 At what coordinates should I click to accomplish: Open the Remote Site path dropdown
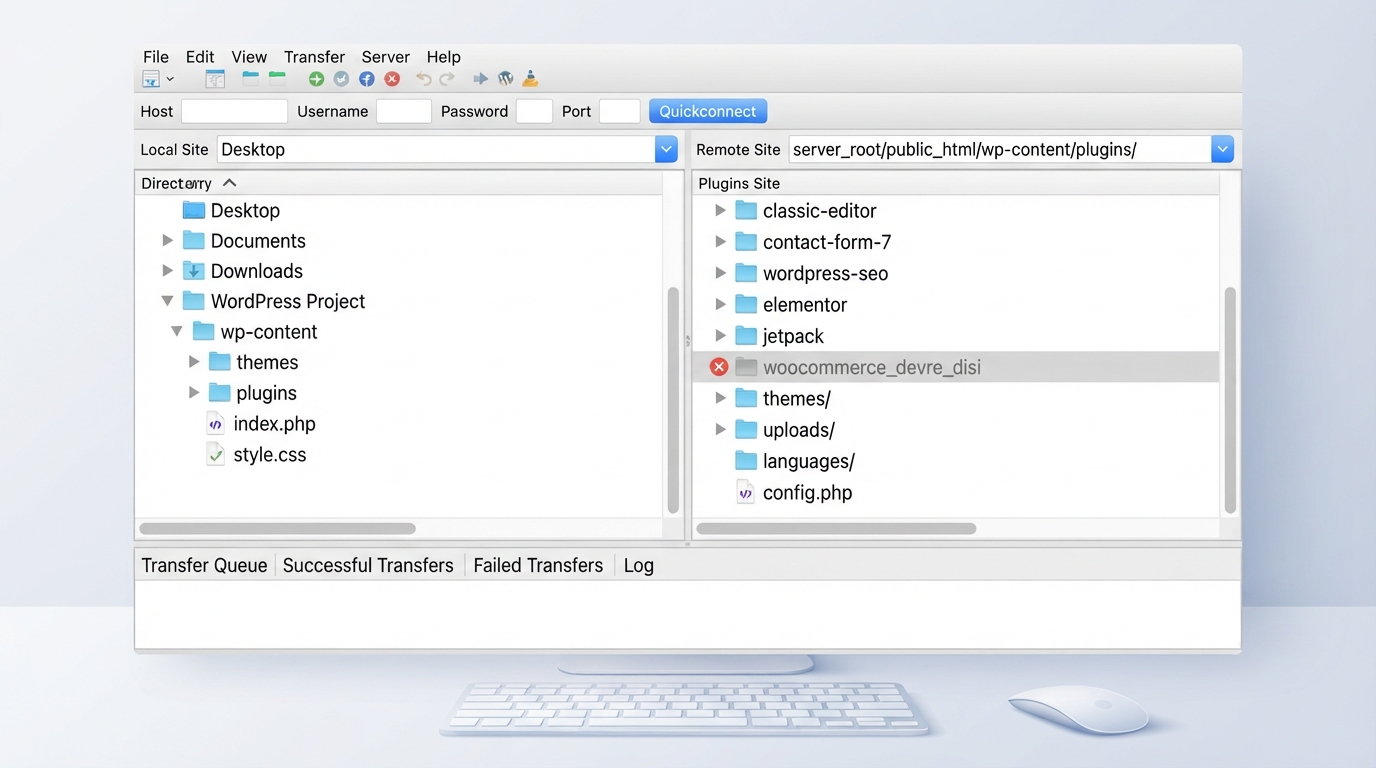[1222, 149]
